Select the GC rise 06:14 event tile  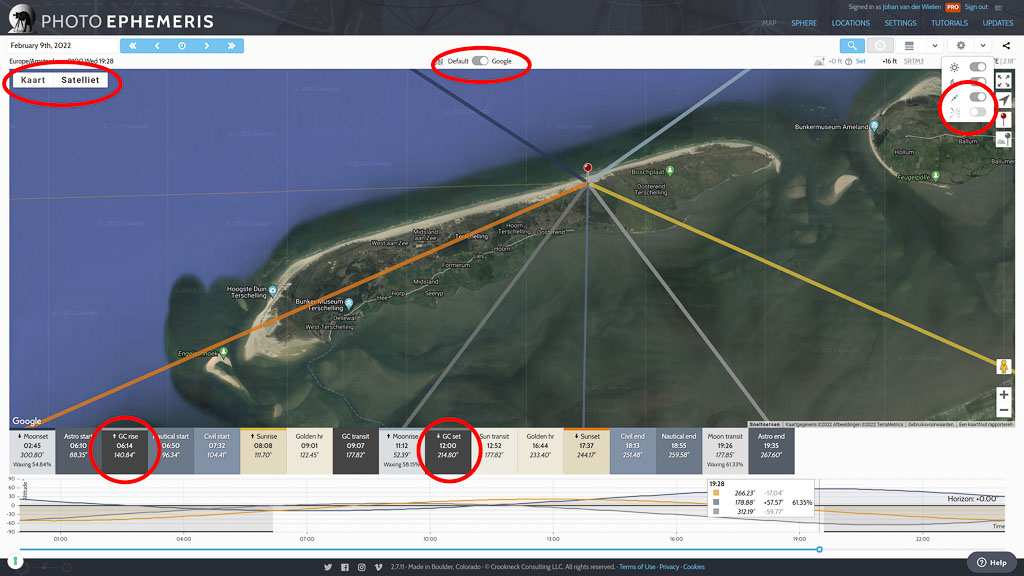pos(125,451)
